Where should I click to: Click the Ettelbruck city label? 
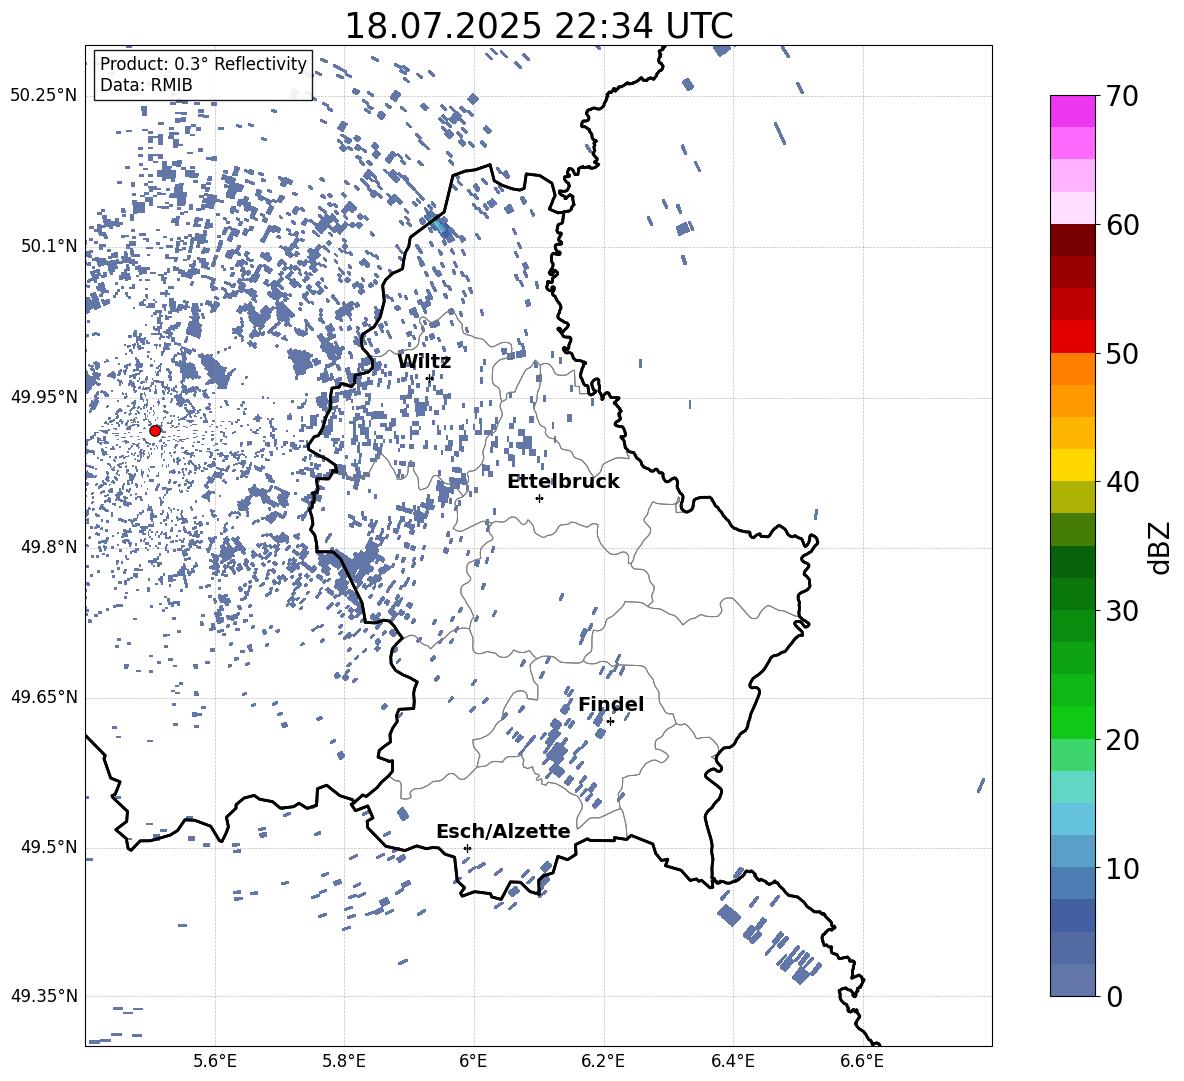563,481
